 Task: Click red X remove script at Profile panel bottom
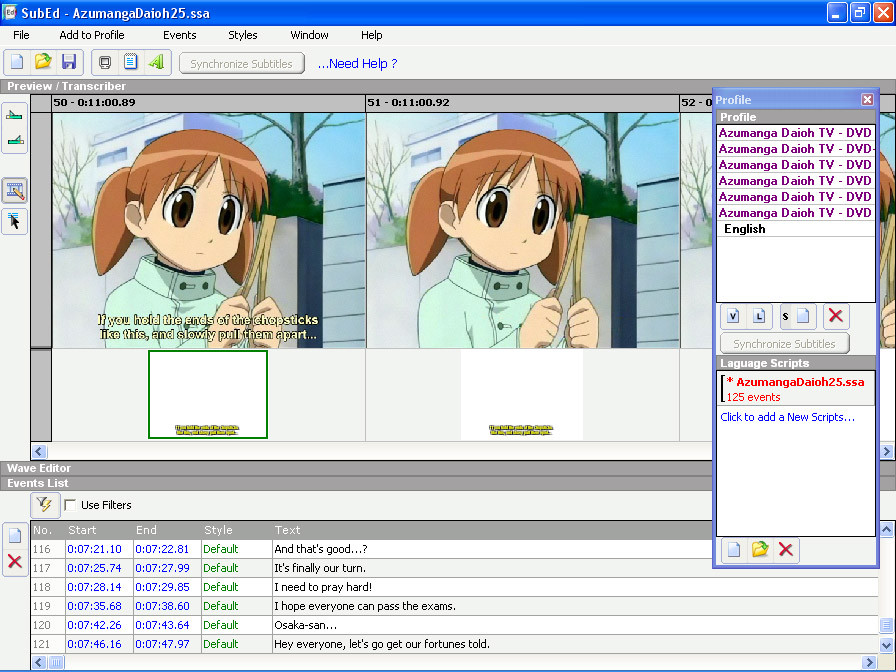click(786, 550)
